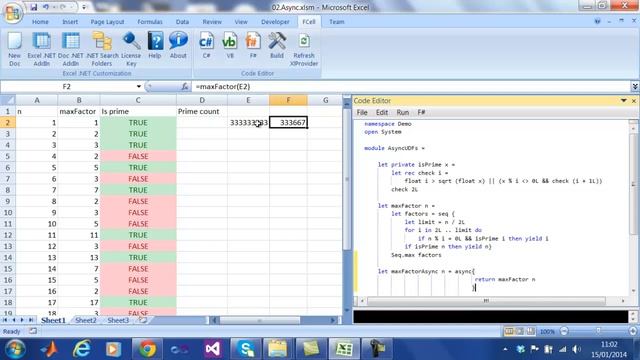Open Code Editor Edit menu
This screenshot has height=360, width=640.
(x=382, y=112)
